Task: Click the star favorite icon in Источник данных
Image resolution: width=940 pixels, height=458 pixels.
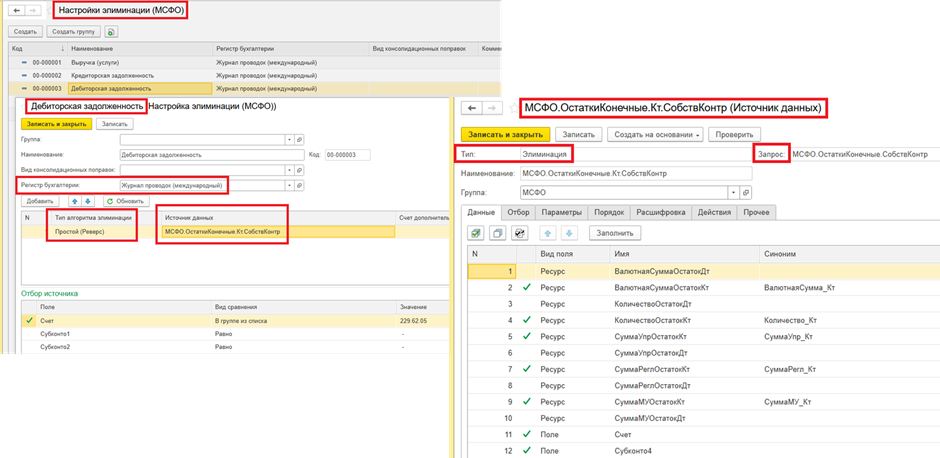Action: pyautogui.click(x=513, y=107)
